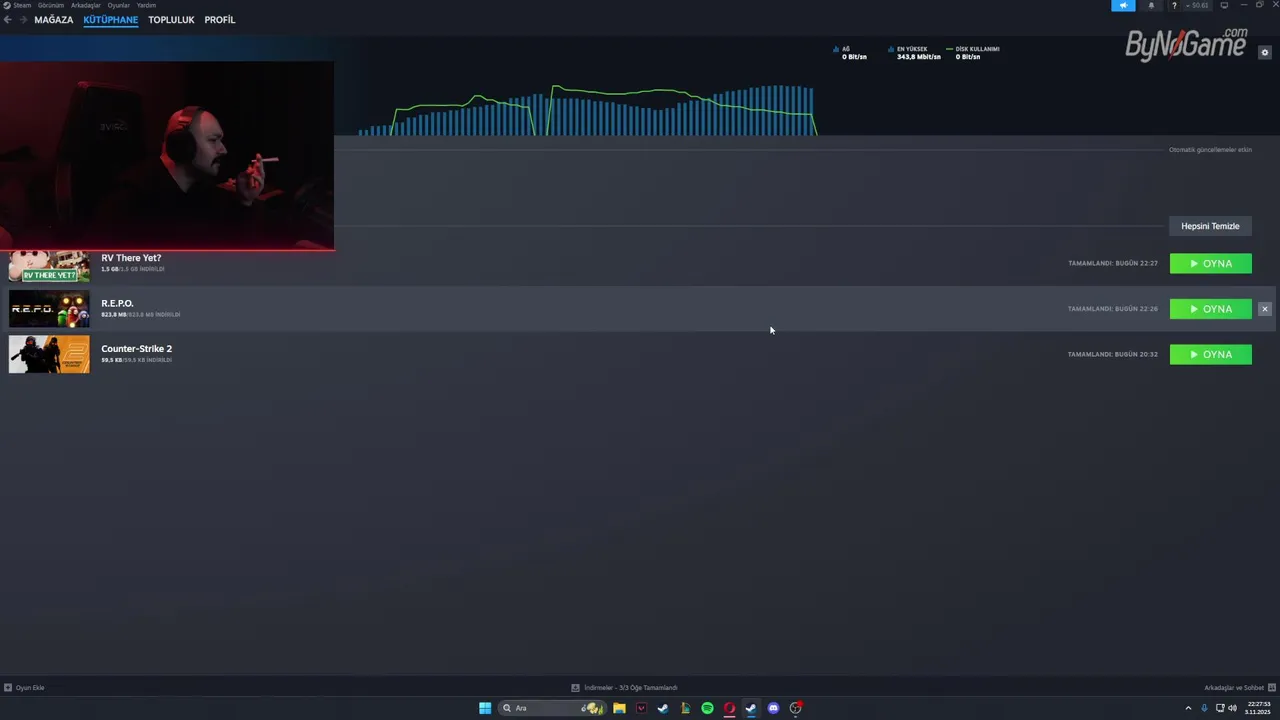Open the Steam announcements megaphone icon
Screen dimensions: 1280x720
point(1123,5)
